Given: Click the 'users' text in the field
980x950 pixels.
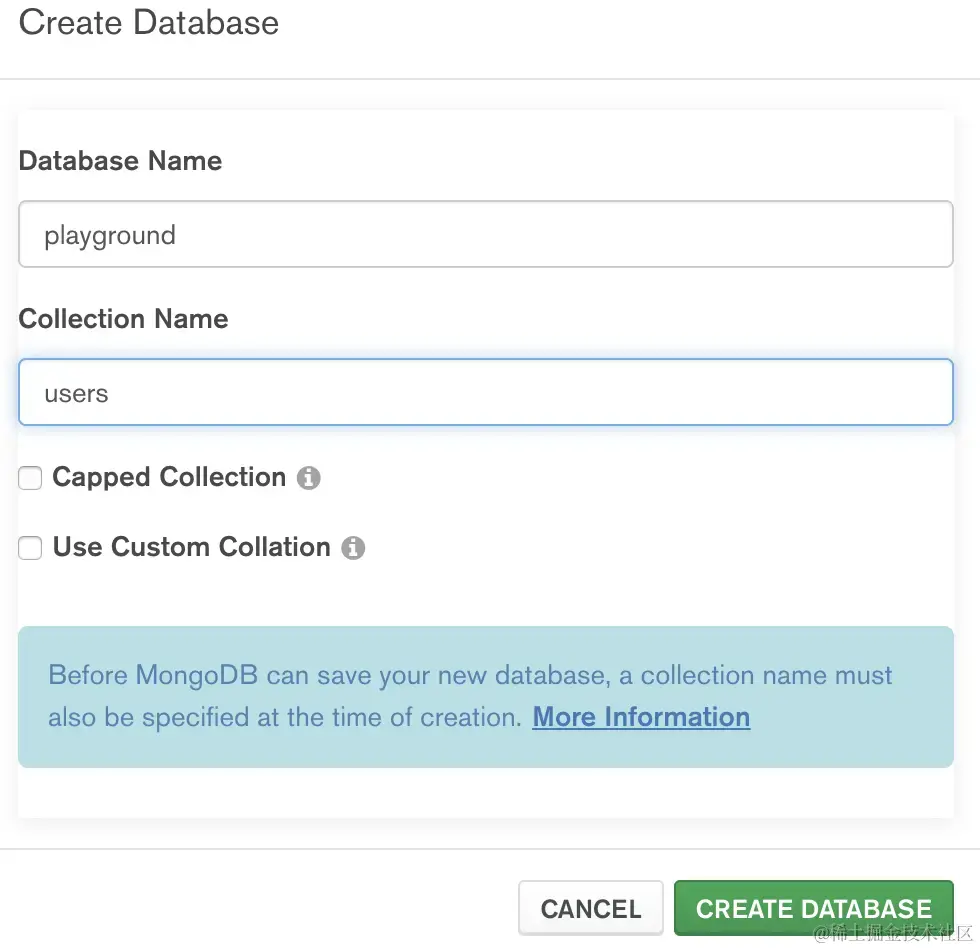Looking at the screenshot, I should (76, 393).
